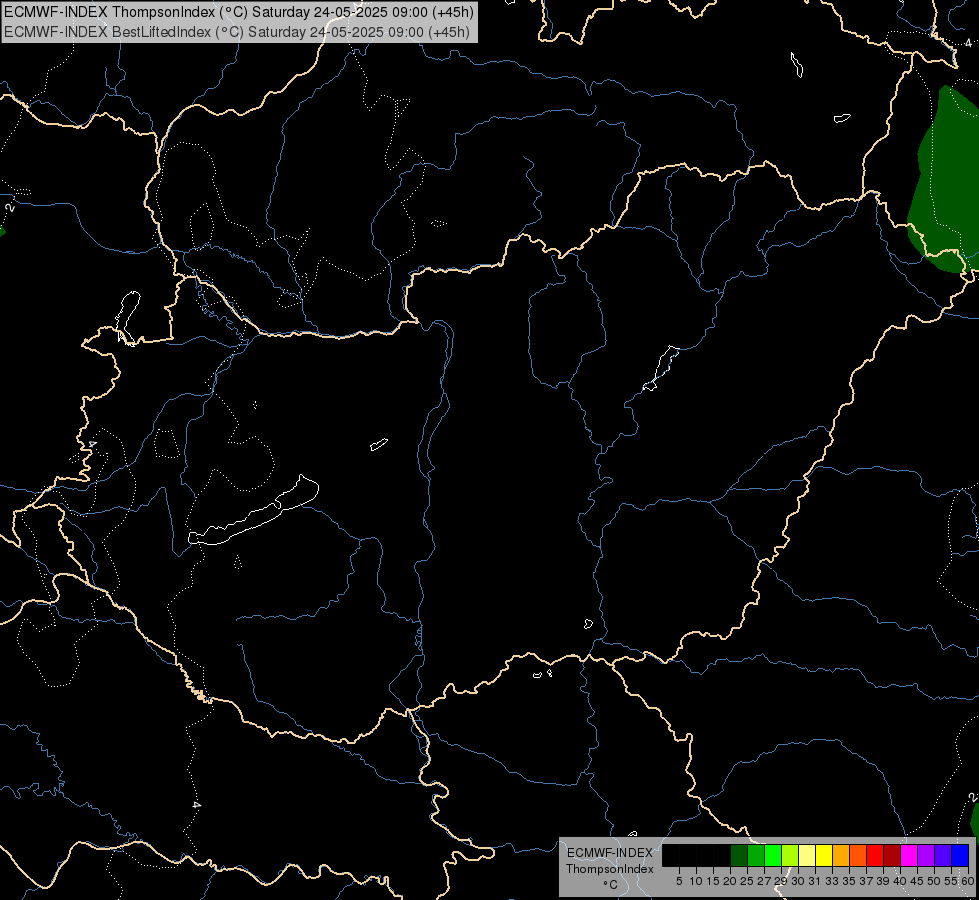Click the legend tick value '40'
The image size is (979, 900).
tap(900, 881)
